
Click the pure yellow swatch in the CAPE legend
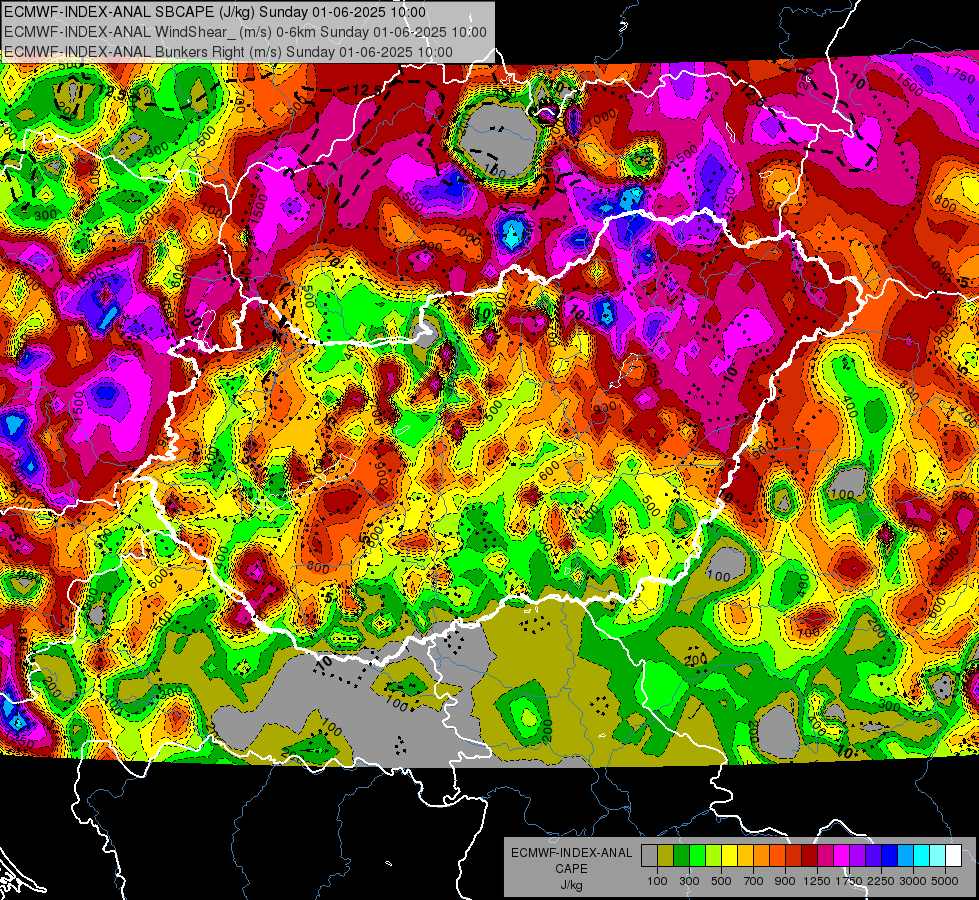(x=729, y=856)
